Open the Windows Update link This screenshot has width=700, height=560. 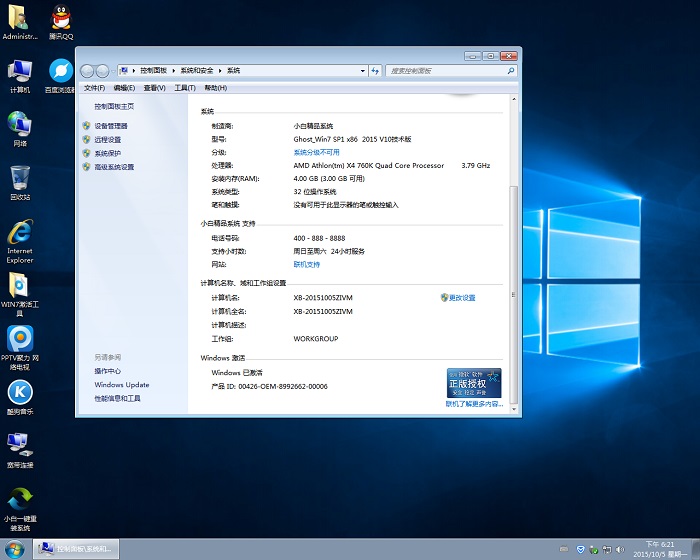[122, 384]
